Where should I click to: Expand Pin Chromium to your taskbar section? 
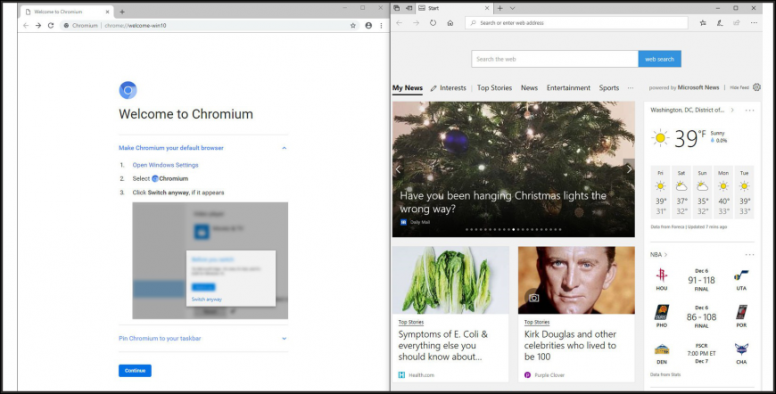click(284, 339)
